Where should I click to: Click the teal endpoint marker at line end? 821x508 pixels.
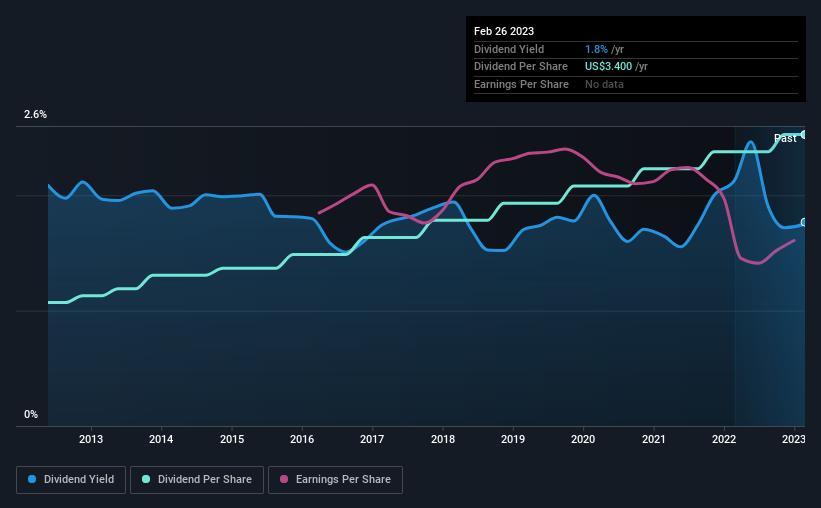[803, 135]
